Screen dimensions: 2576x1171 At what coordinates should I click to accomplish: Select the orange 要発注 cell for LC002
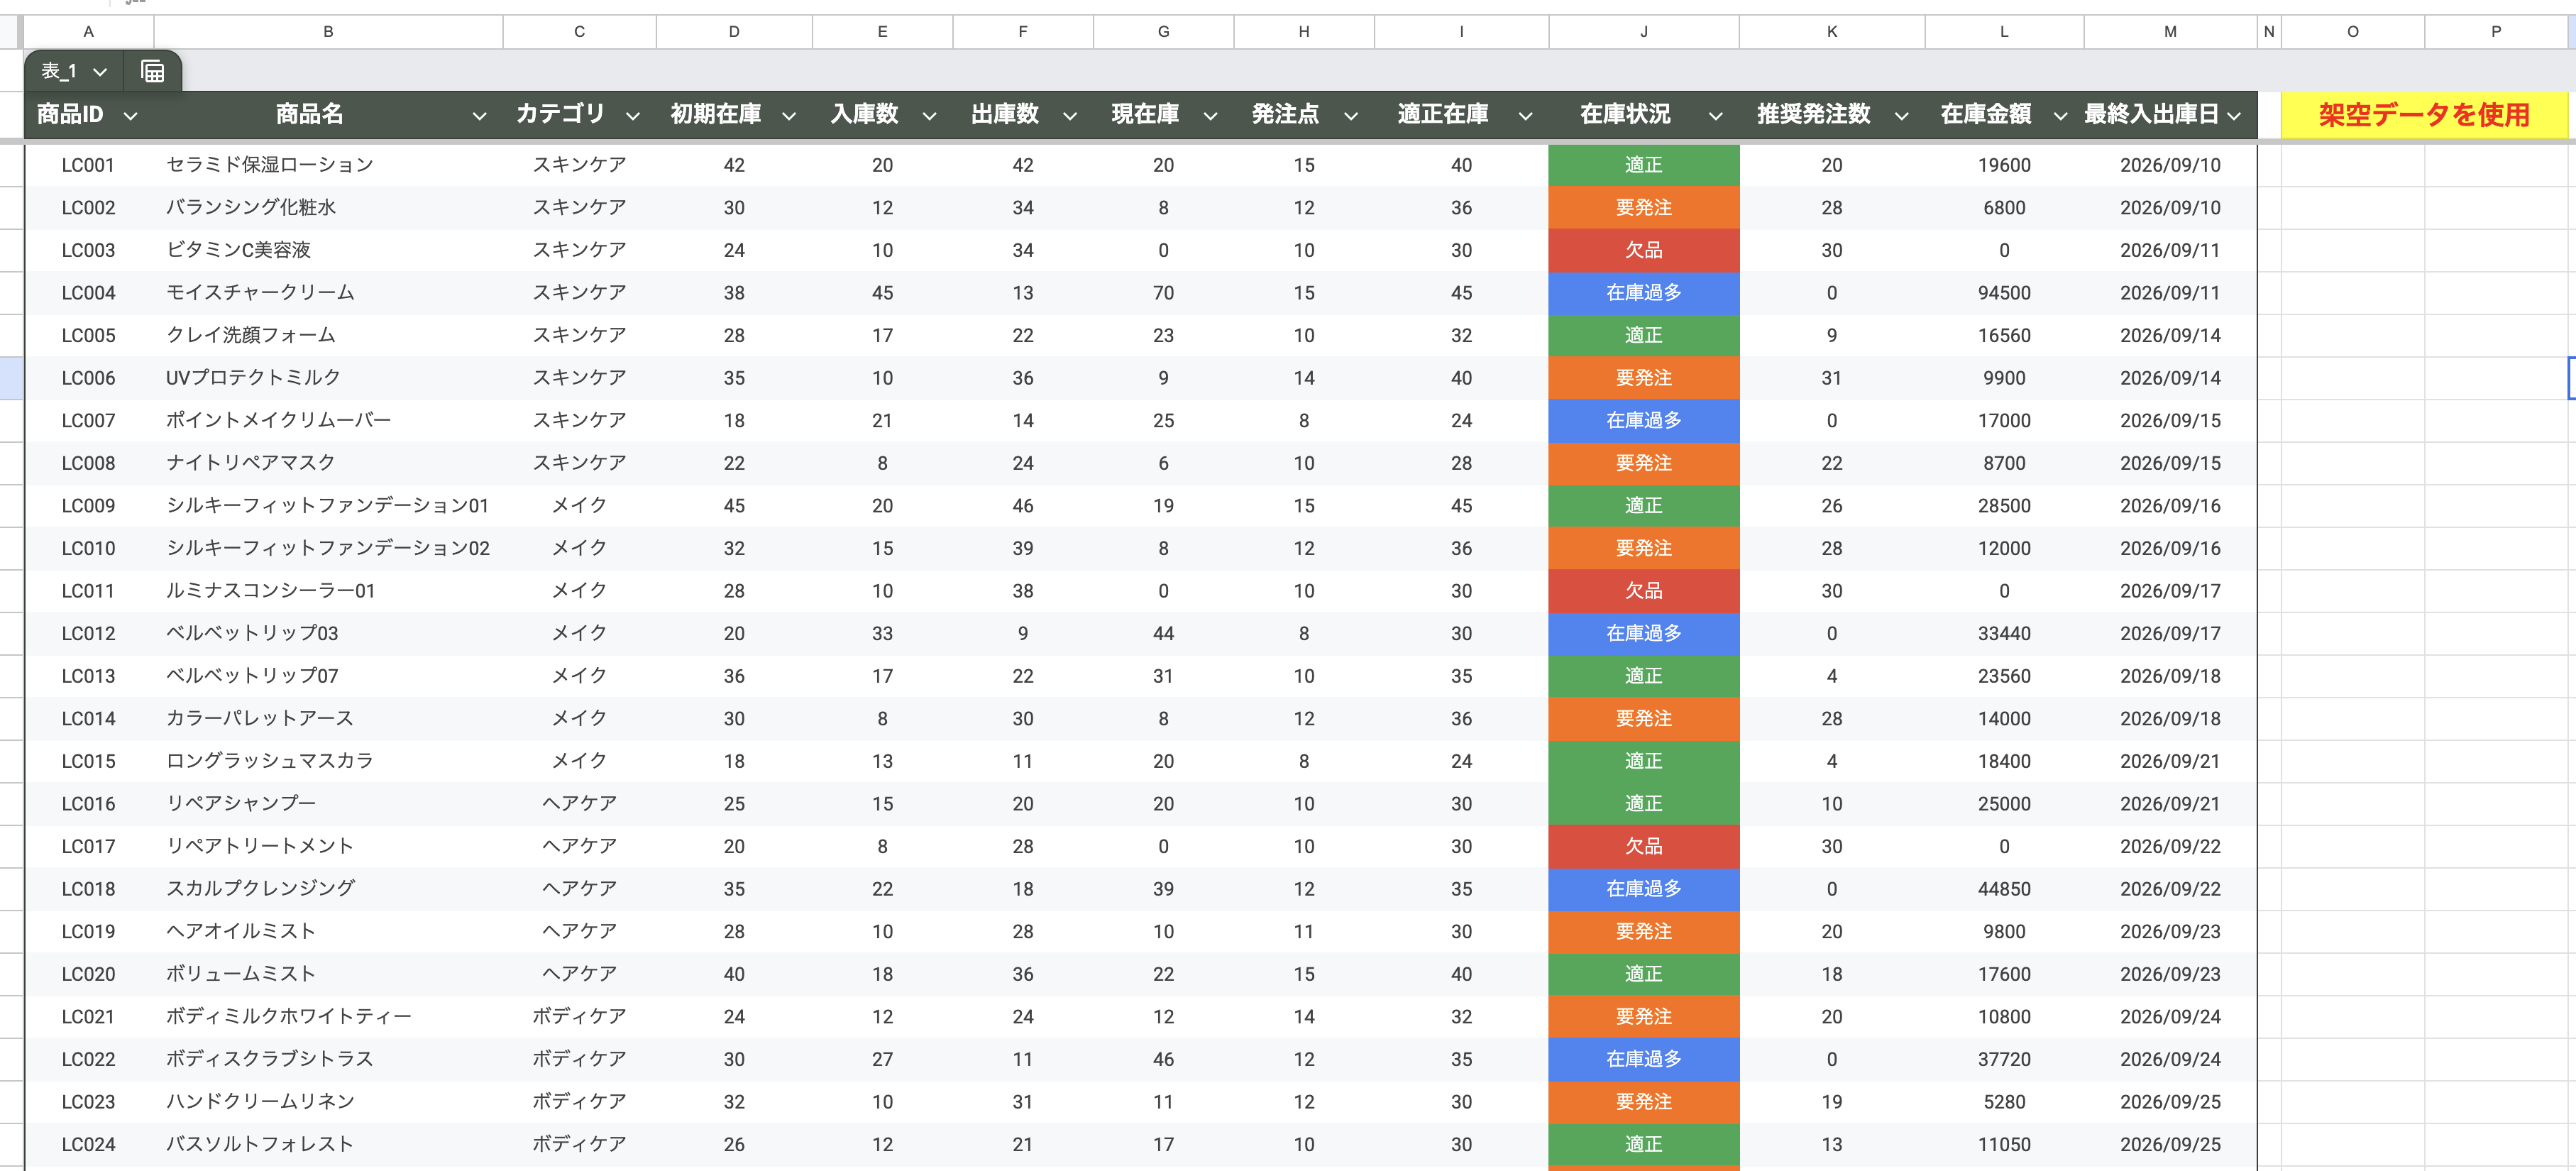click(1643, 208)
